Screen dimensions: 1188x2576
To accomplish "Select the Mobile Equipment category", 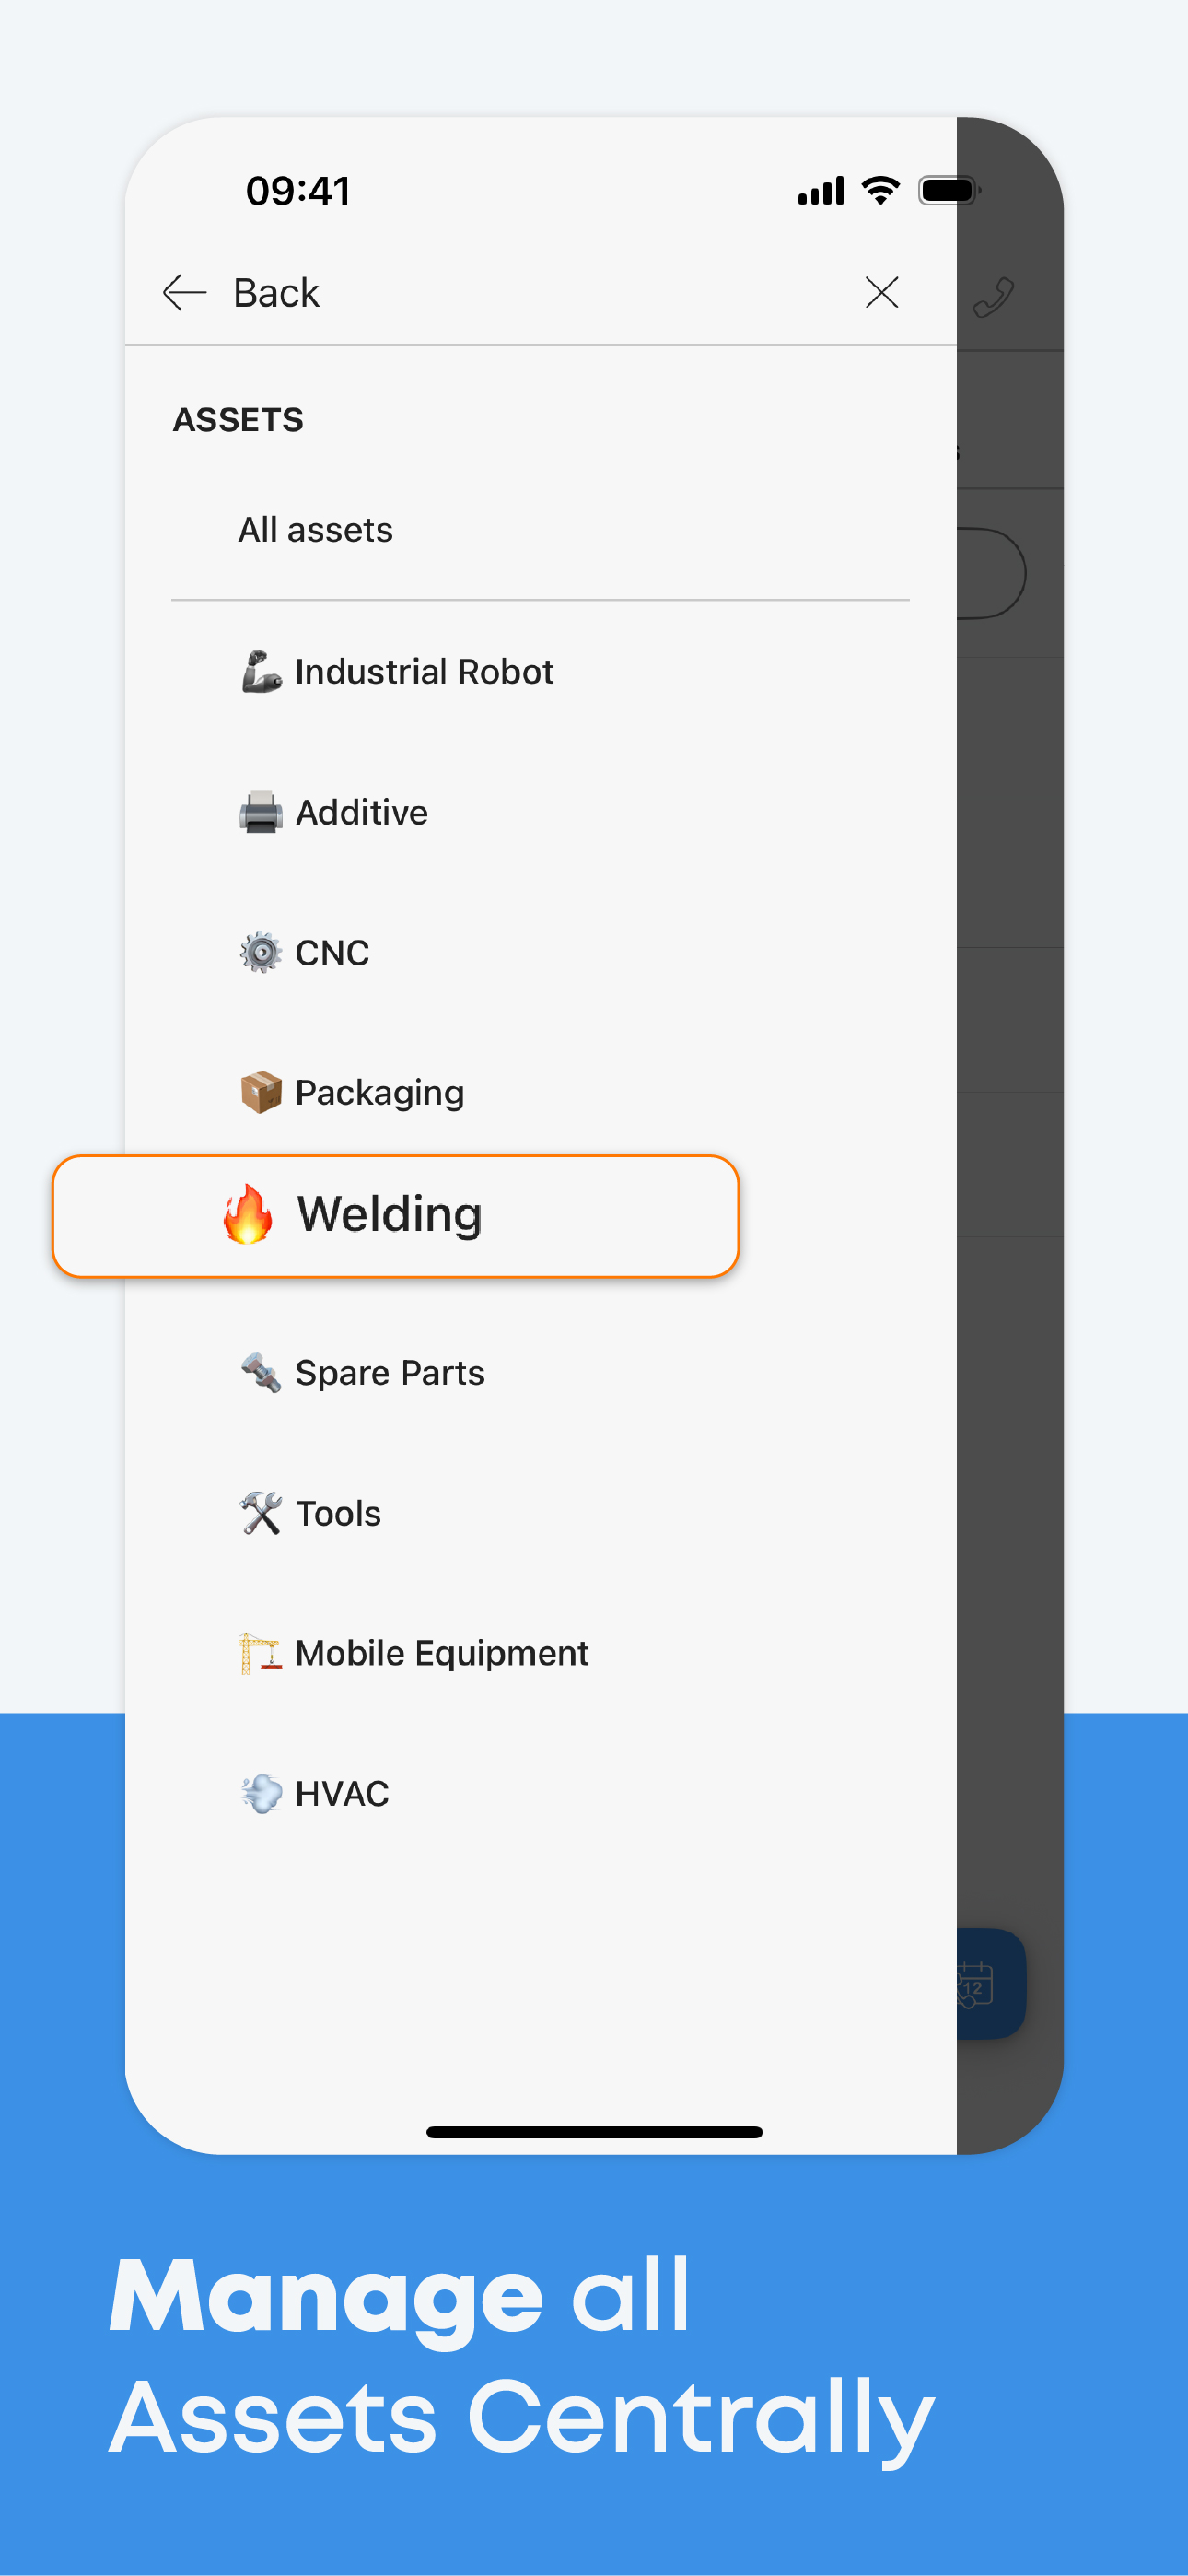I will (x=541, y=1653).
